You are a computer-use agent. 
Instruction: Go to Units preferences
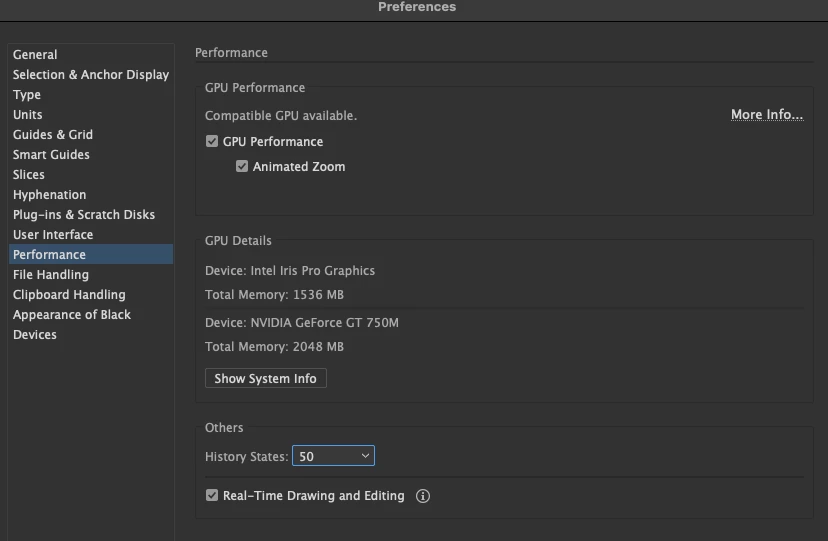(x=28, y=115)
